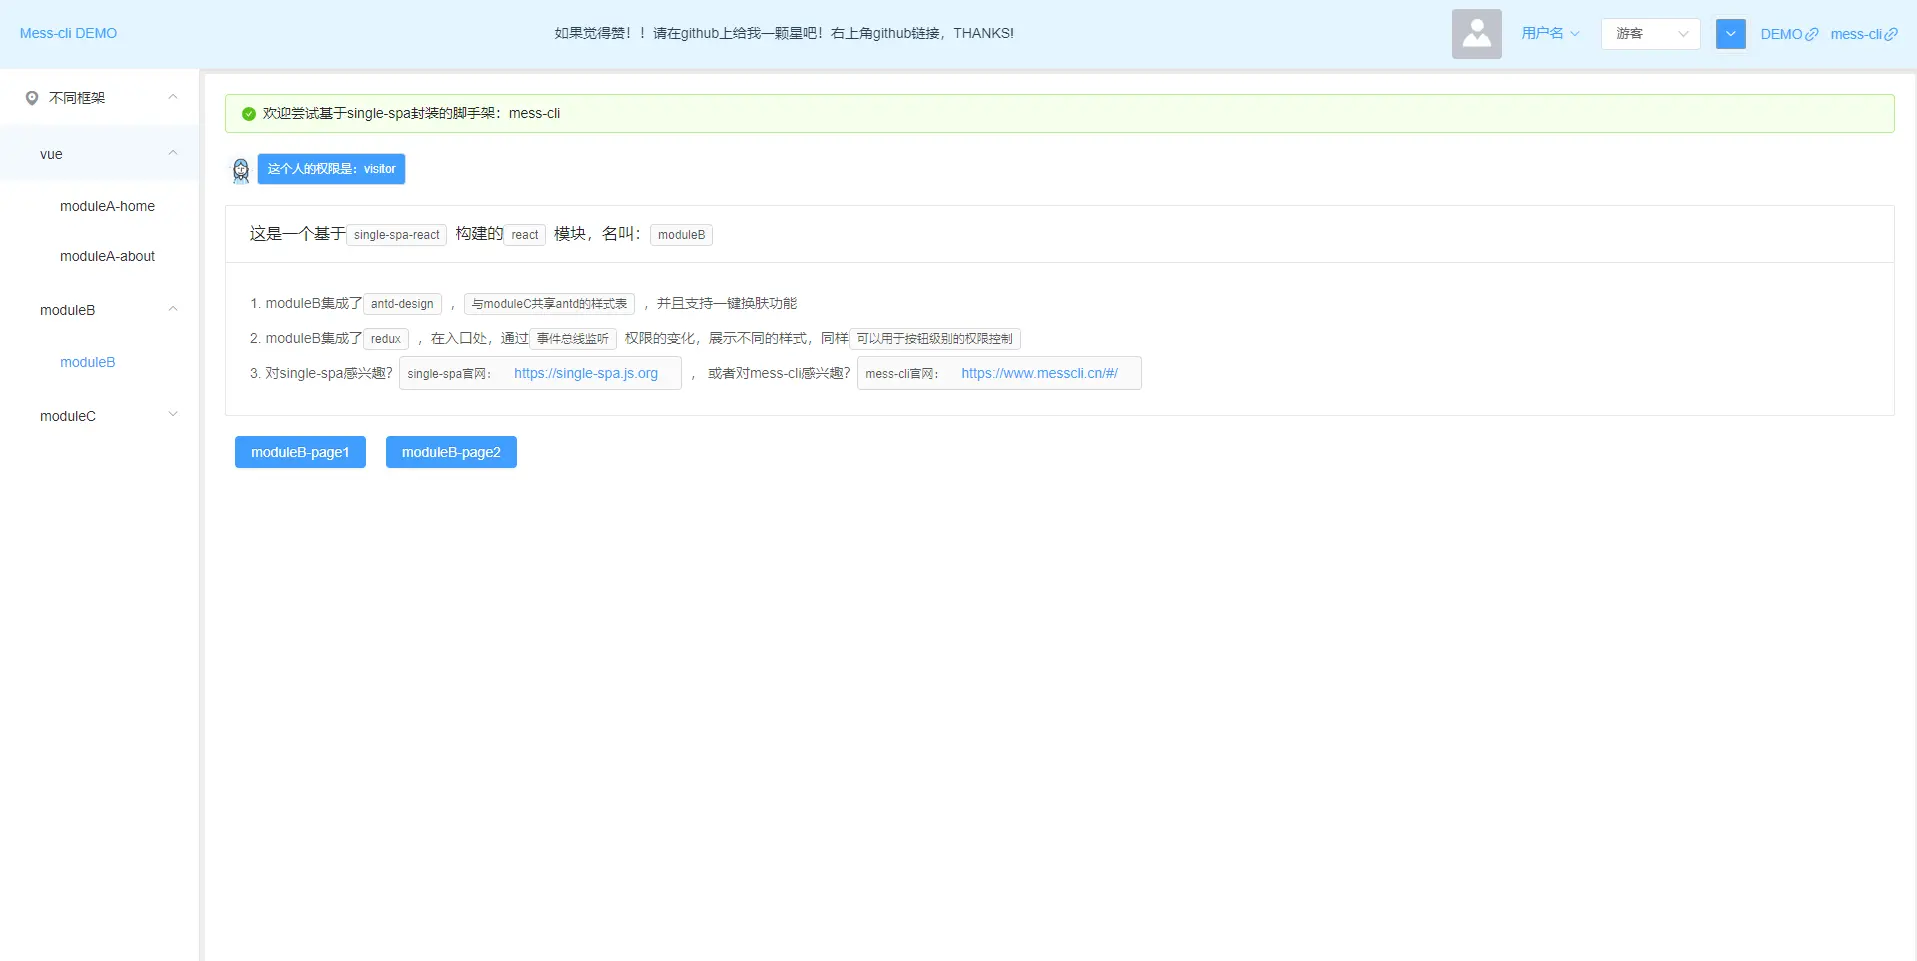Click the visitor permission badge
1917x961 pixels.
331,169
